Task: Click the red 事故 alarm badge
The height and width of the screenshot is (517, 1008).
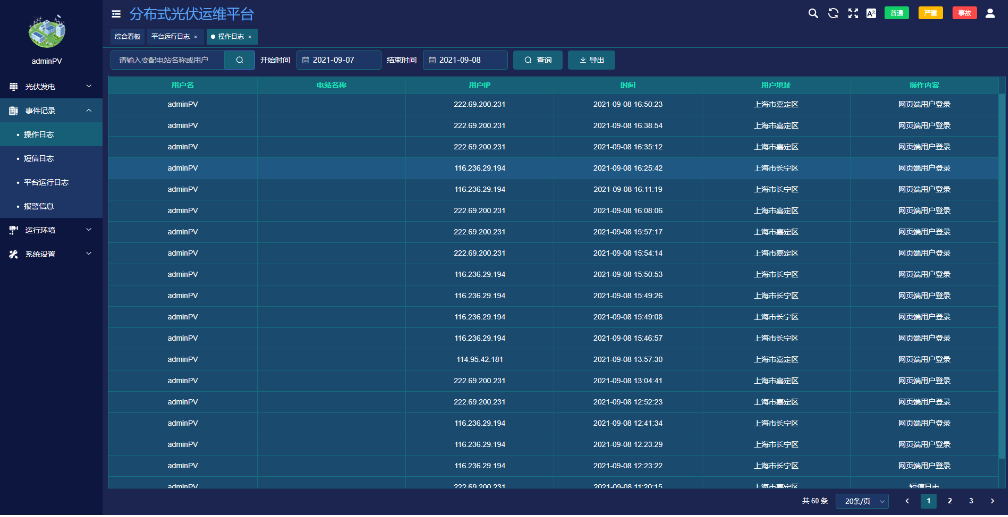Action: pyautogui.click(x=964, y=13)
